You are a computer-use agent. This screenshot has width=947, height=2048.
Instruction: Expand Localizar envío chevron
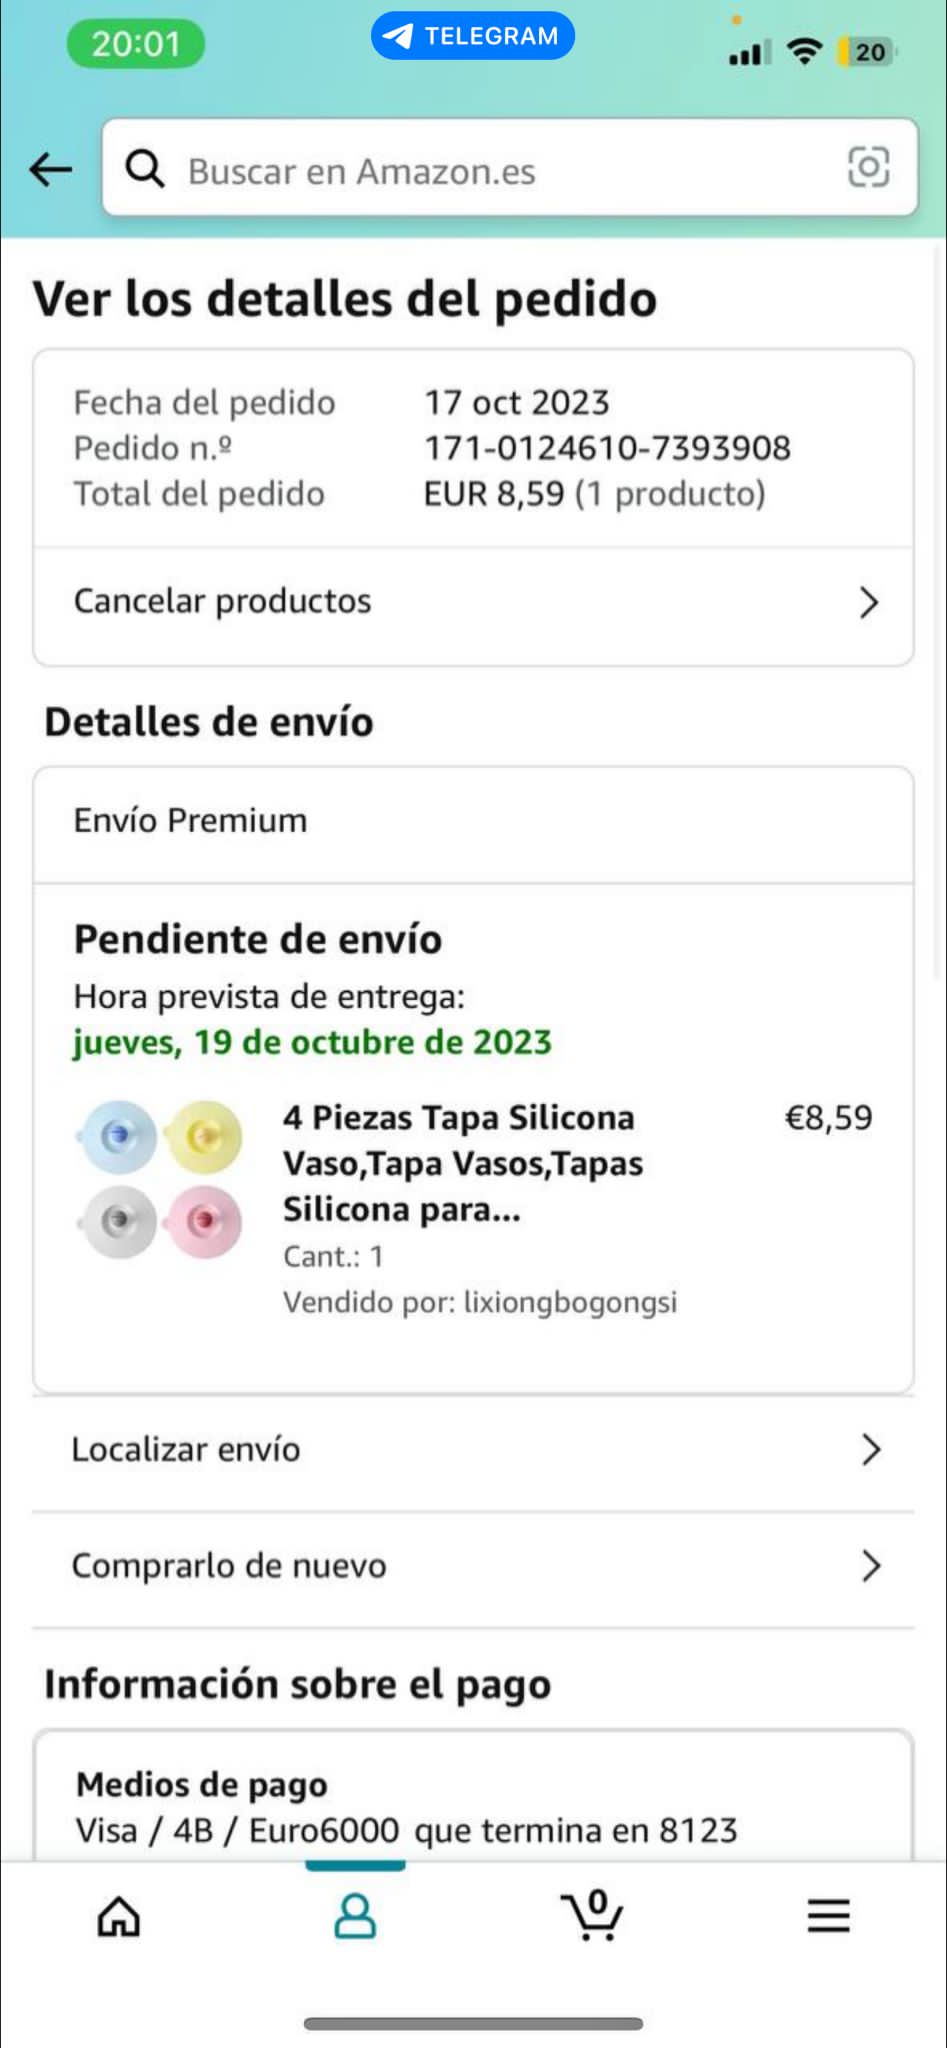click(x=871, y=1449)
